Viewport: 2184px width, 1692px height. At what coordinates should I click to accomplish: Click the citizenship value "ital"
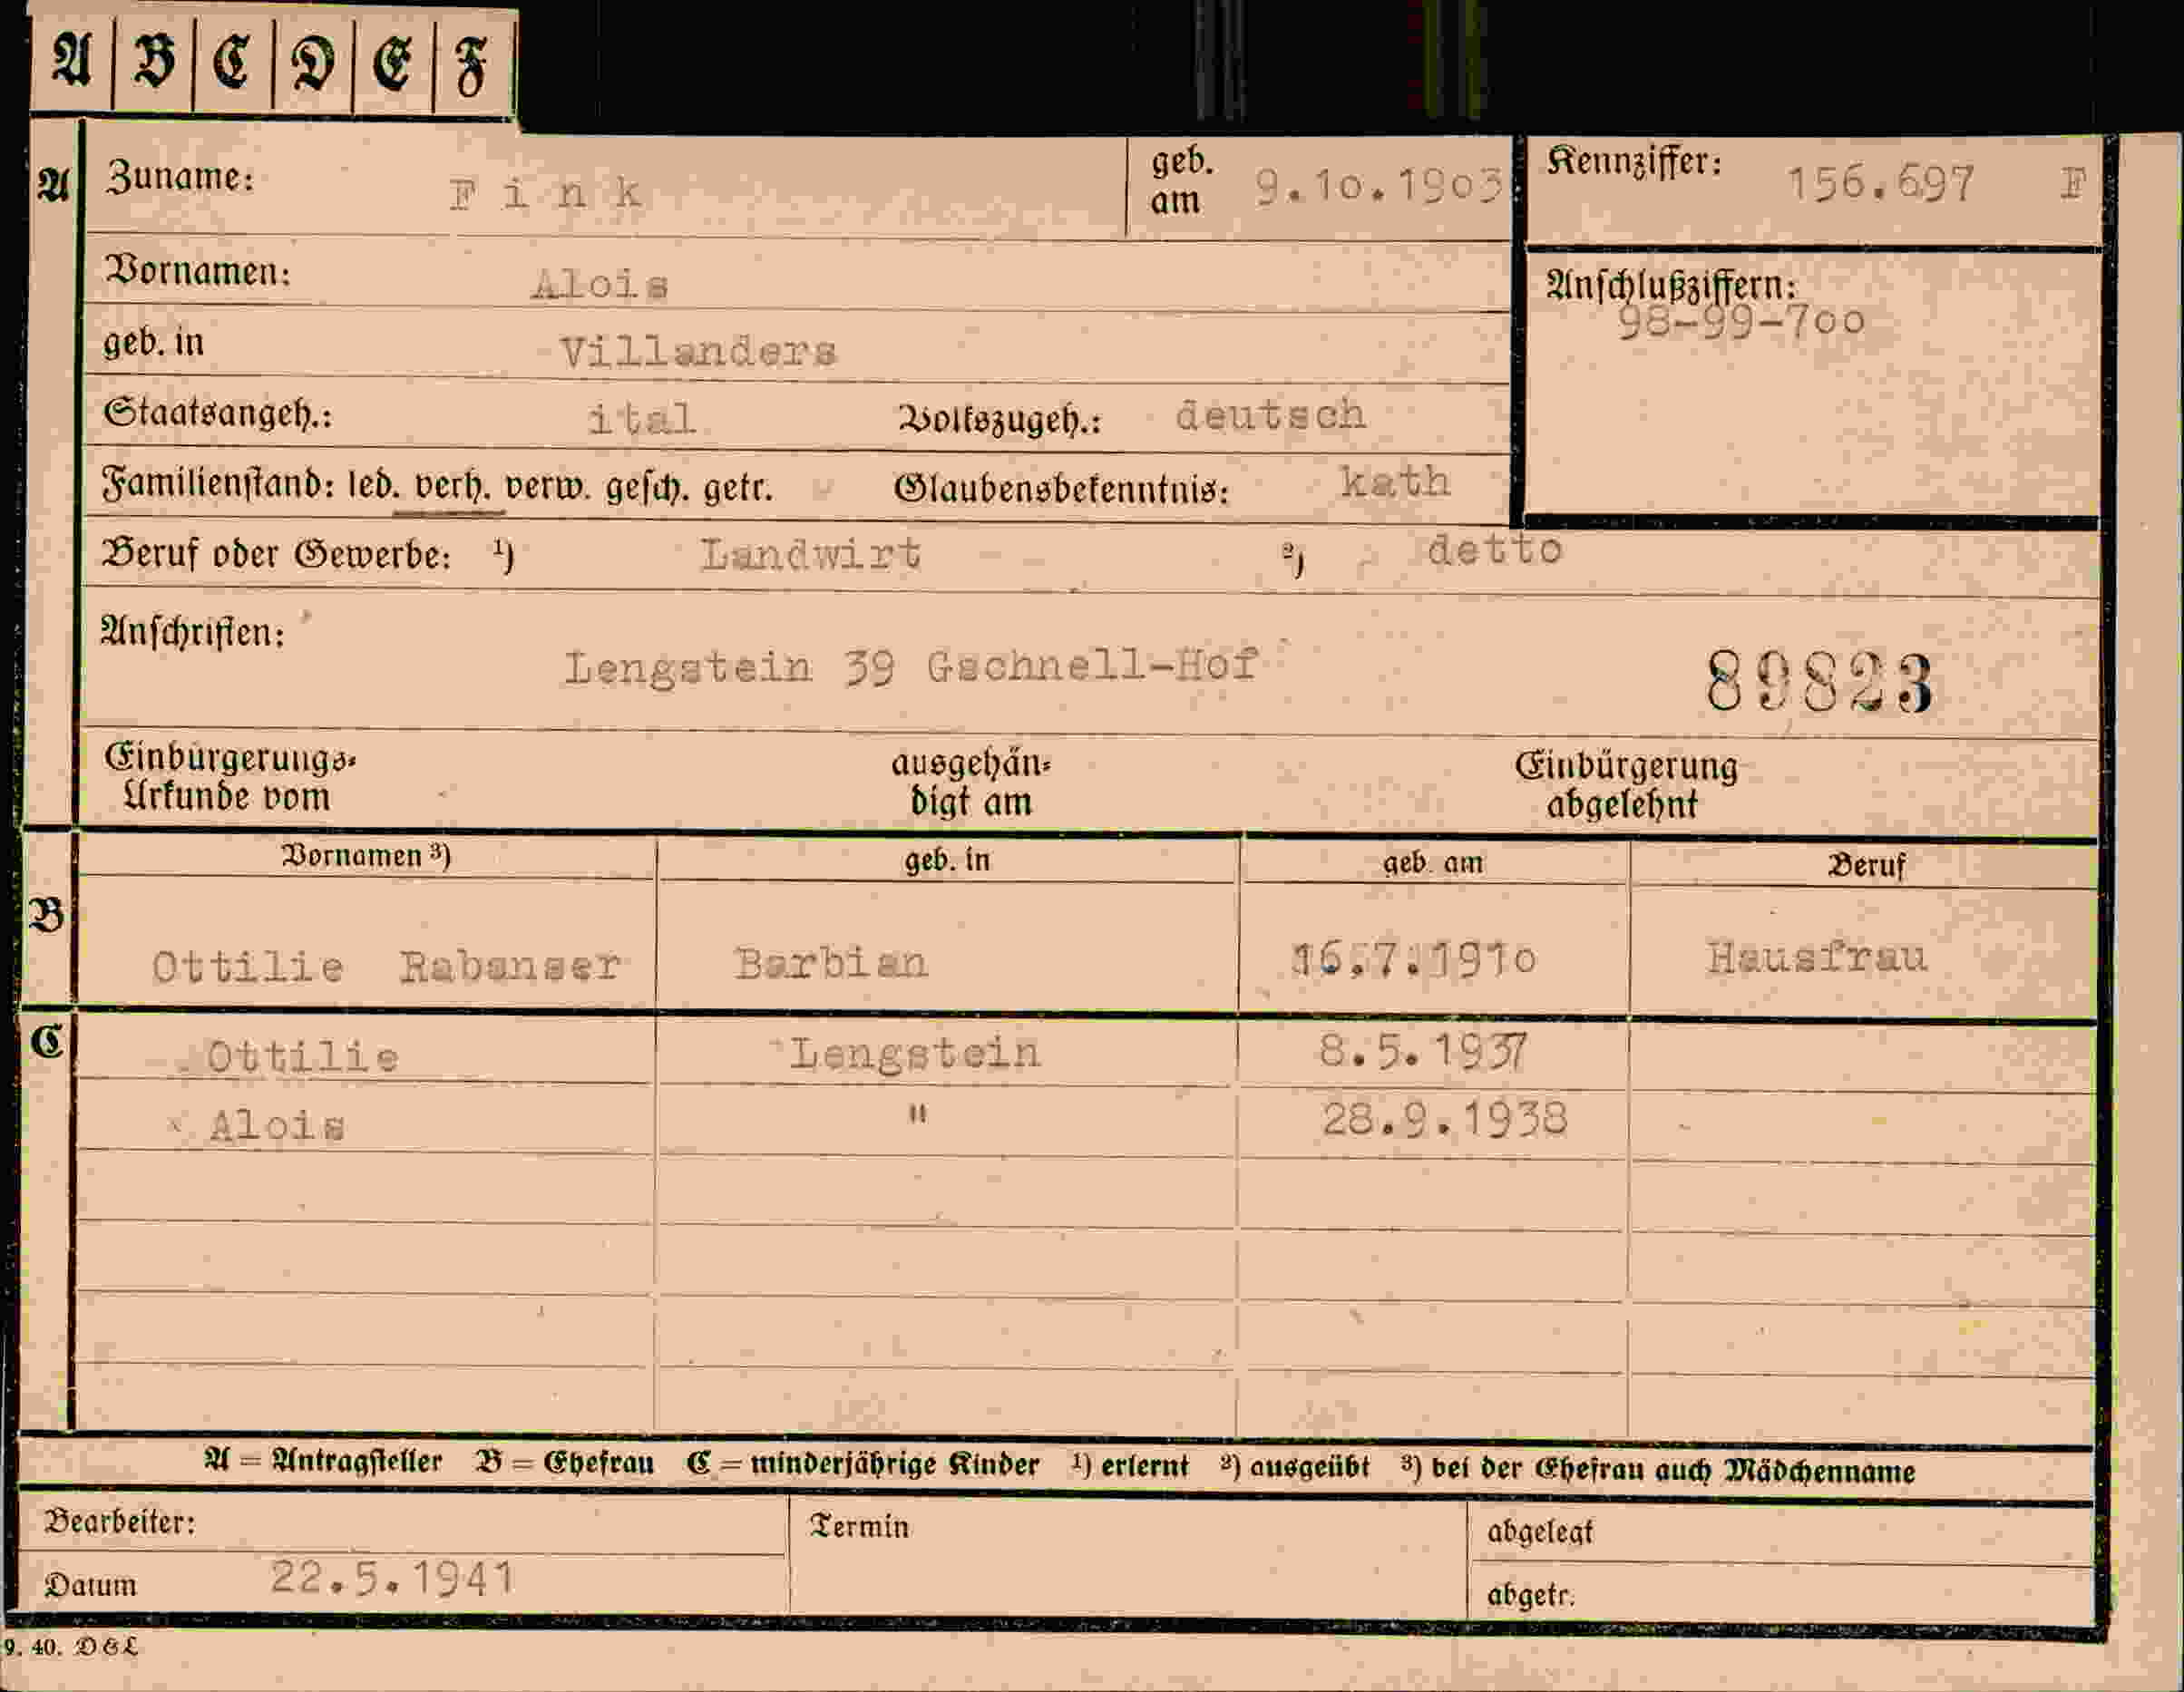pos(641,419)
